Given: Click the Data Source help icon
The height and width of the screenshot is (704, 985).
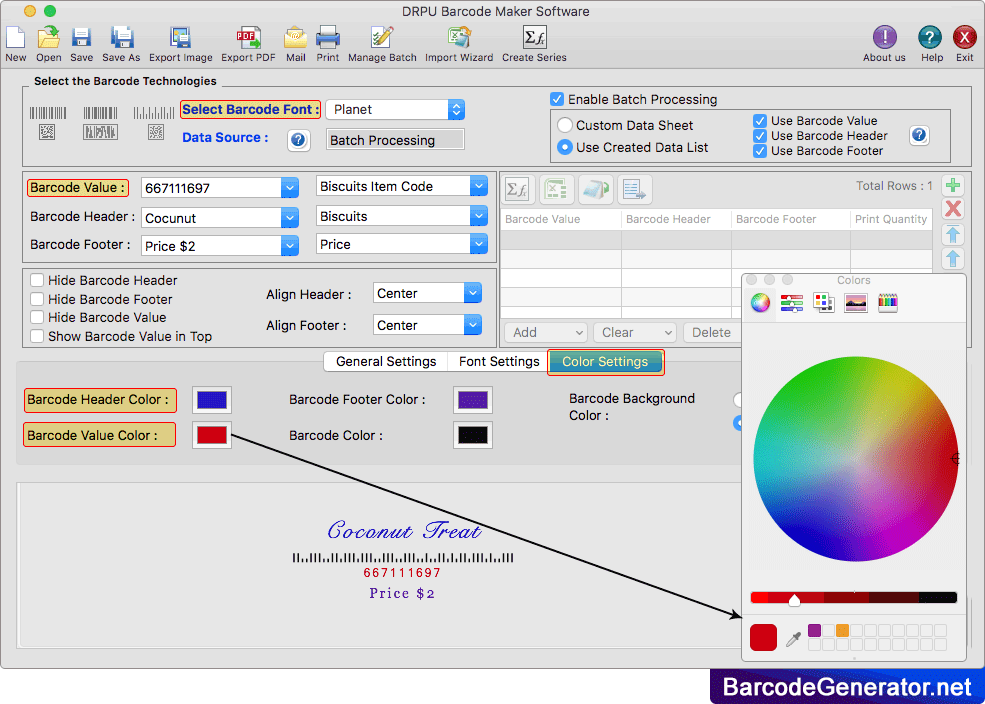Looking at the screenshot, I should (x=298, y=140).
